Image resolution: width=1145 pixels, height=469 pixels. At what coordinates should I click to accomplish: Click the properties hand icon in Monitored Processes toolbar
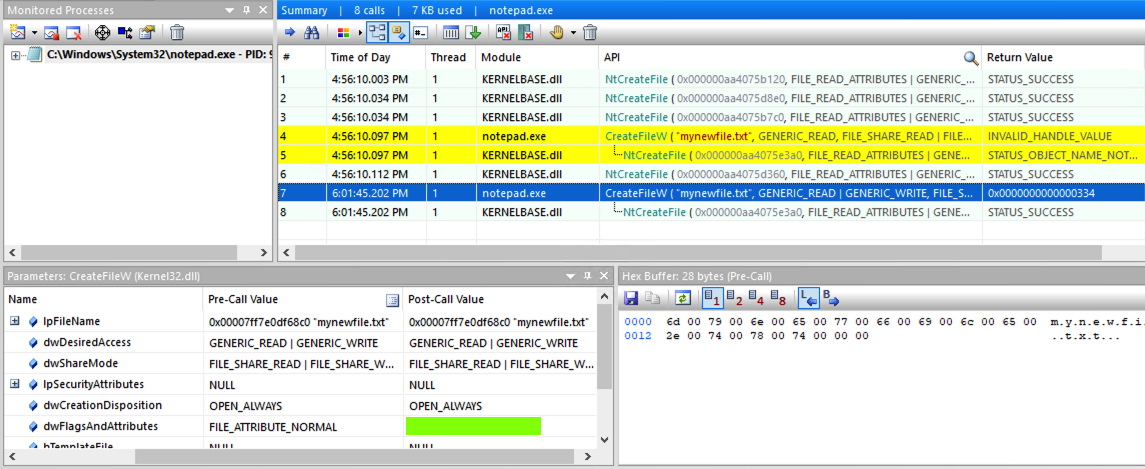point(147,32)
